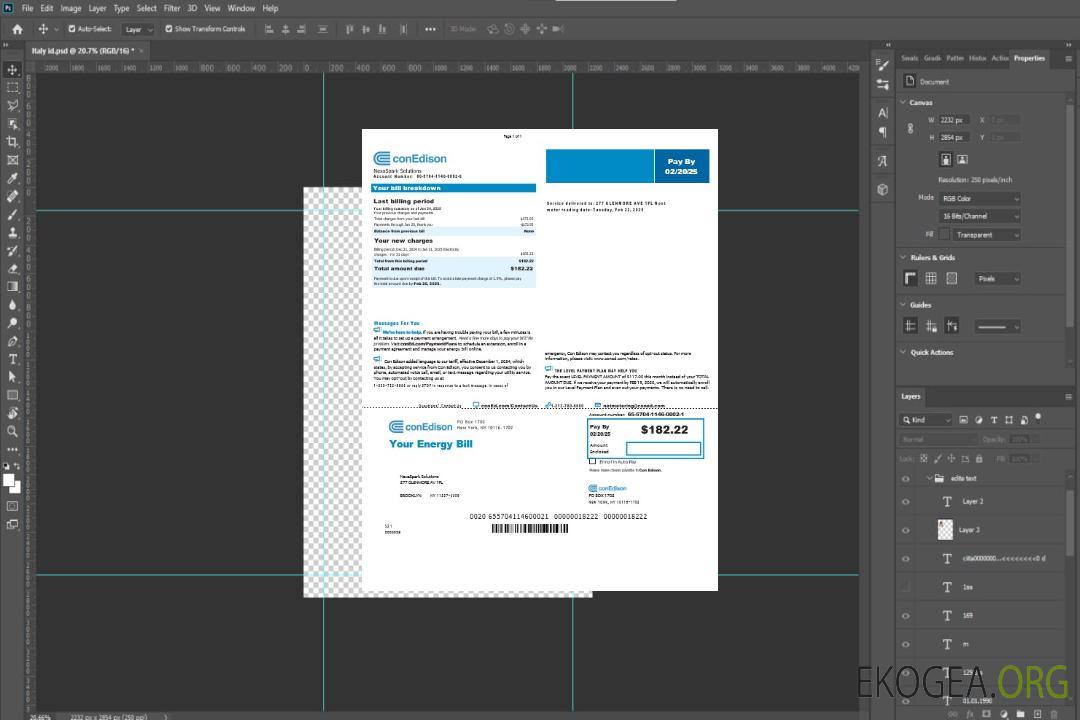Select the Lasso tool

click(12, 105)
